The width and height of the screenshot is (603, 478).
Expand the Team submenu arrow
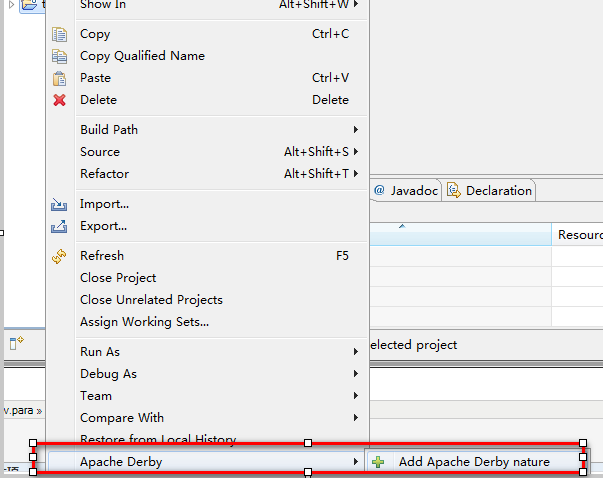(x=356, y=395)
